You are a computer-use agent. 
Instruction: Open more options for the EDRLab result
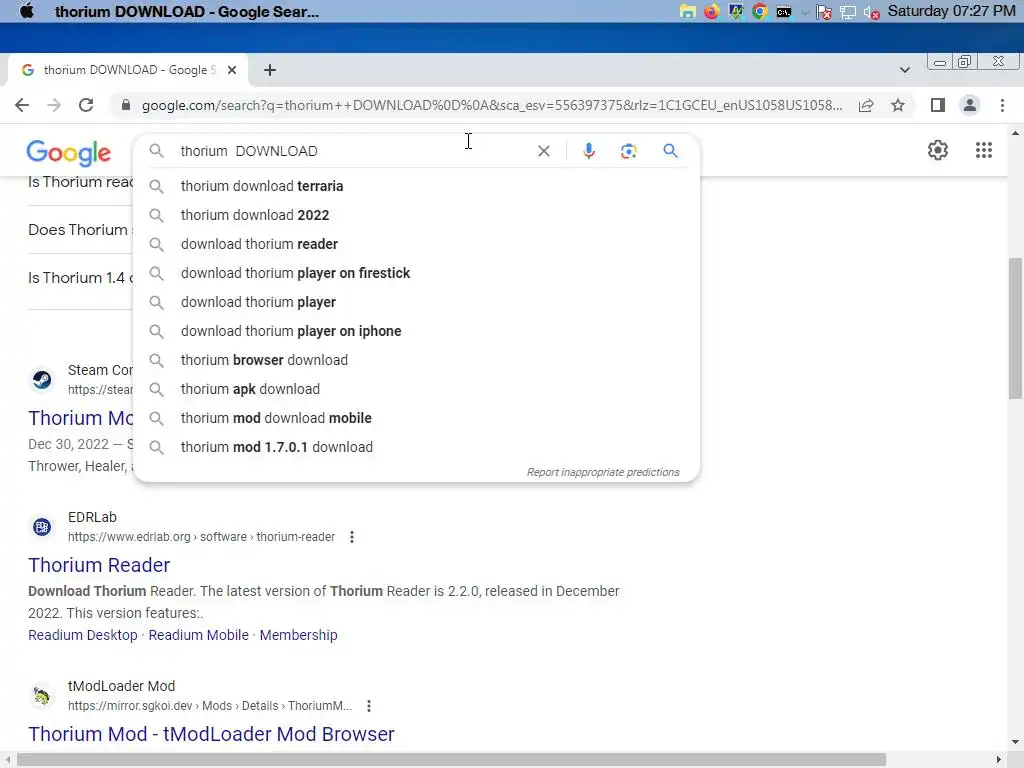[x=351, y=537]
